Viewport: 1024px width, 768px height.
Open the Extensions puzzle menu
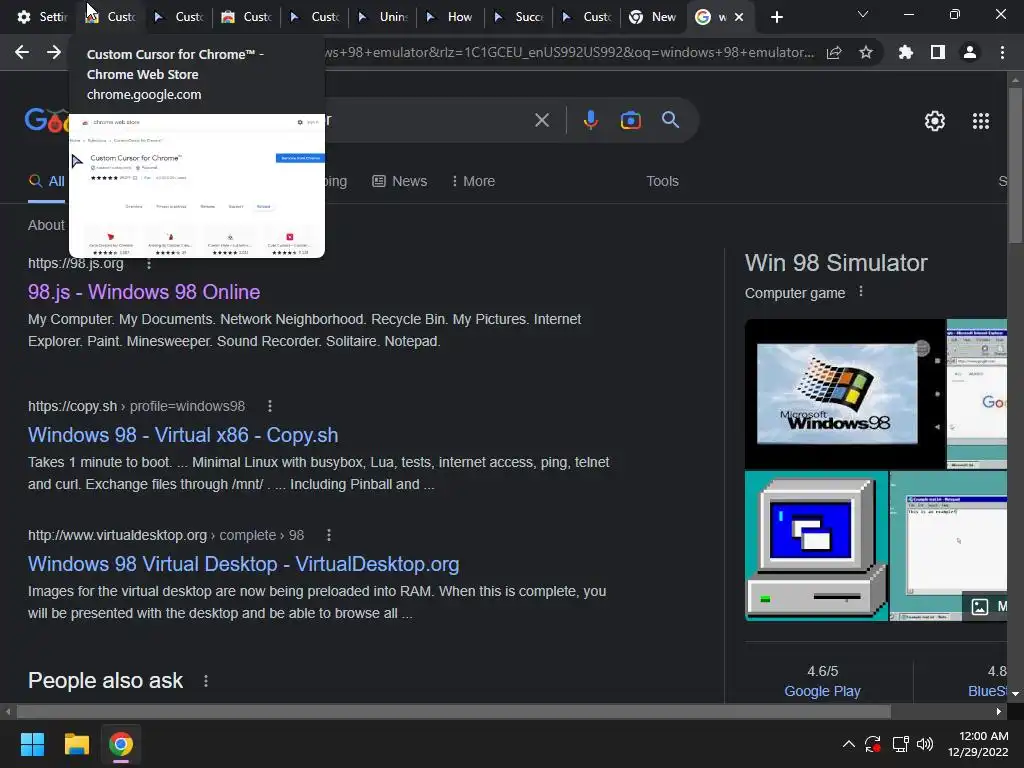[x=906, y=52]
